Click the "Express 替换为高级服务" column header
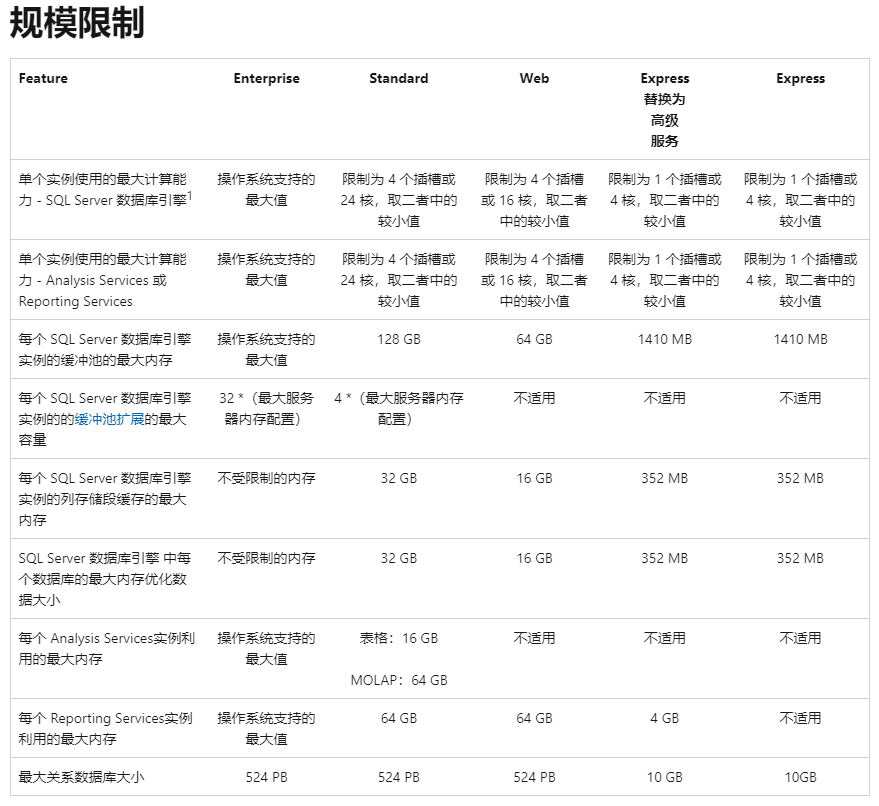Viewport: 879px width, 806px height. [665, 110]
